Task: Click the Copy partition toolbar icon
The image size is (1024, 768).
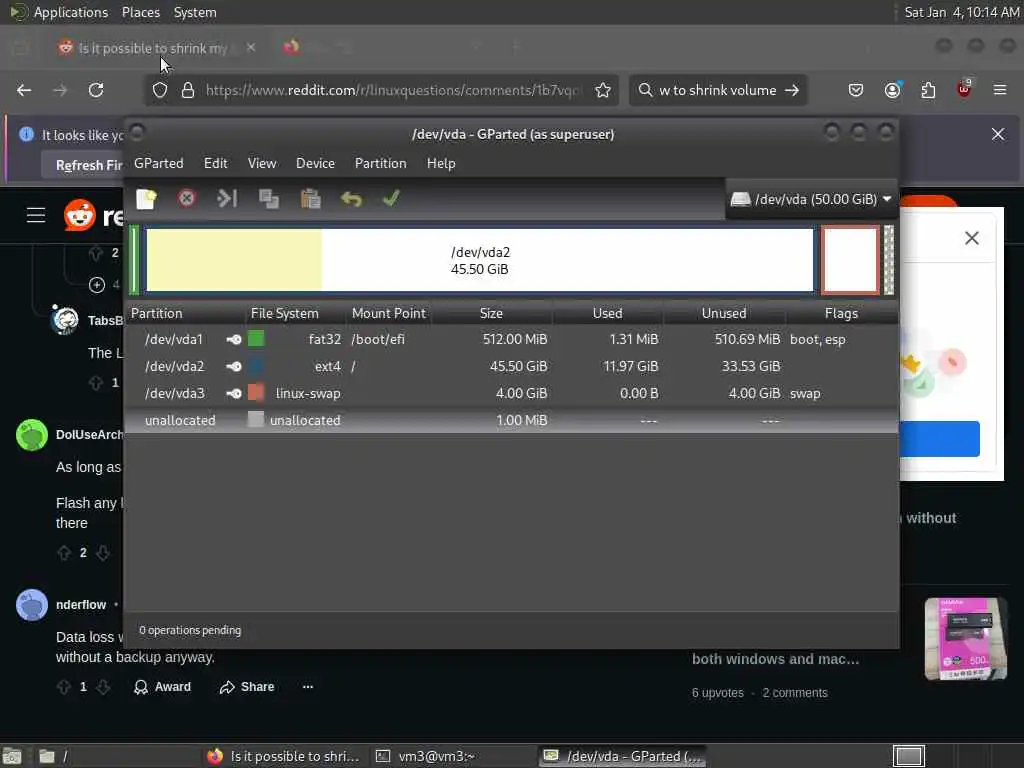Action: 268,199
